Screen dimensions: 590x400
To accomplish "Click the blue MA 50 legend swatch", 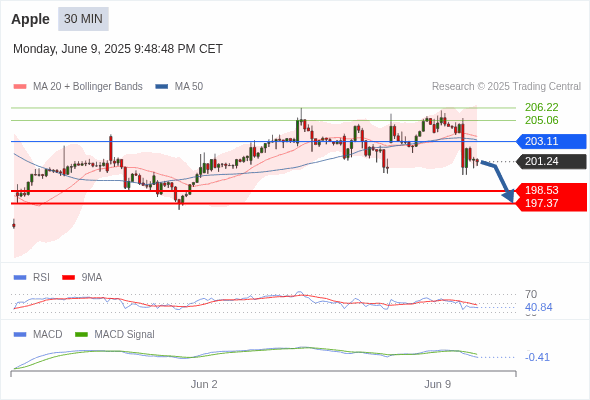I will click(x=162, y=87).
